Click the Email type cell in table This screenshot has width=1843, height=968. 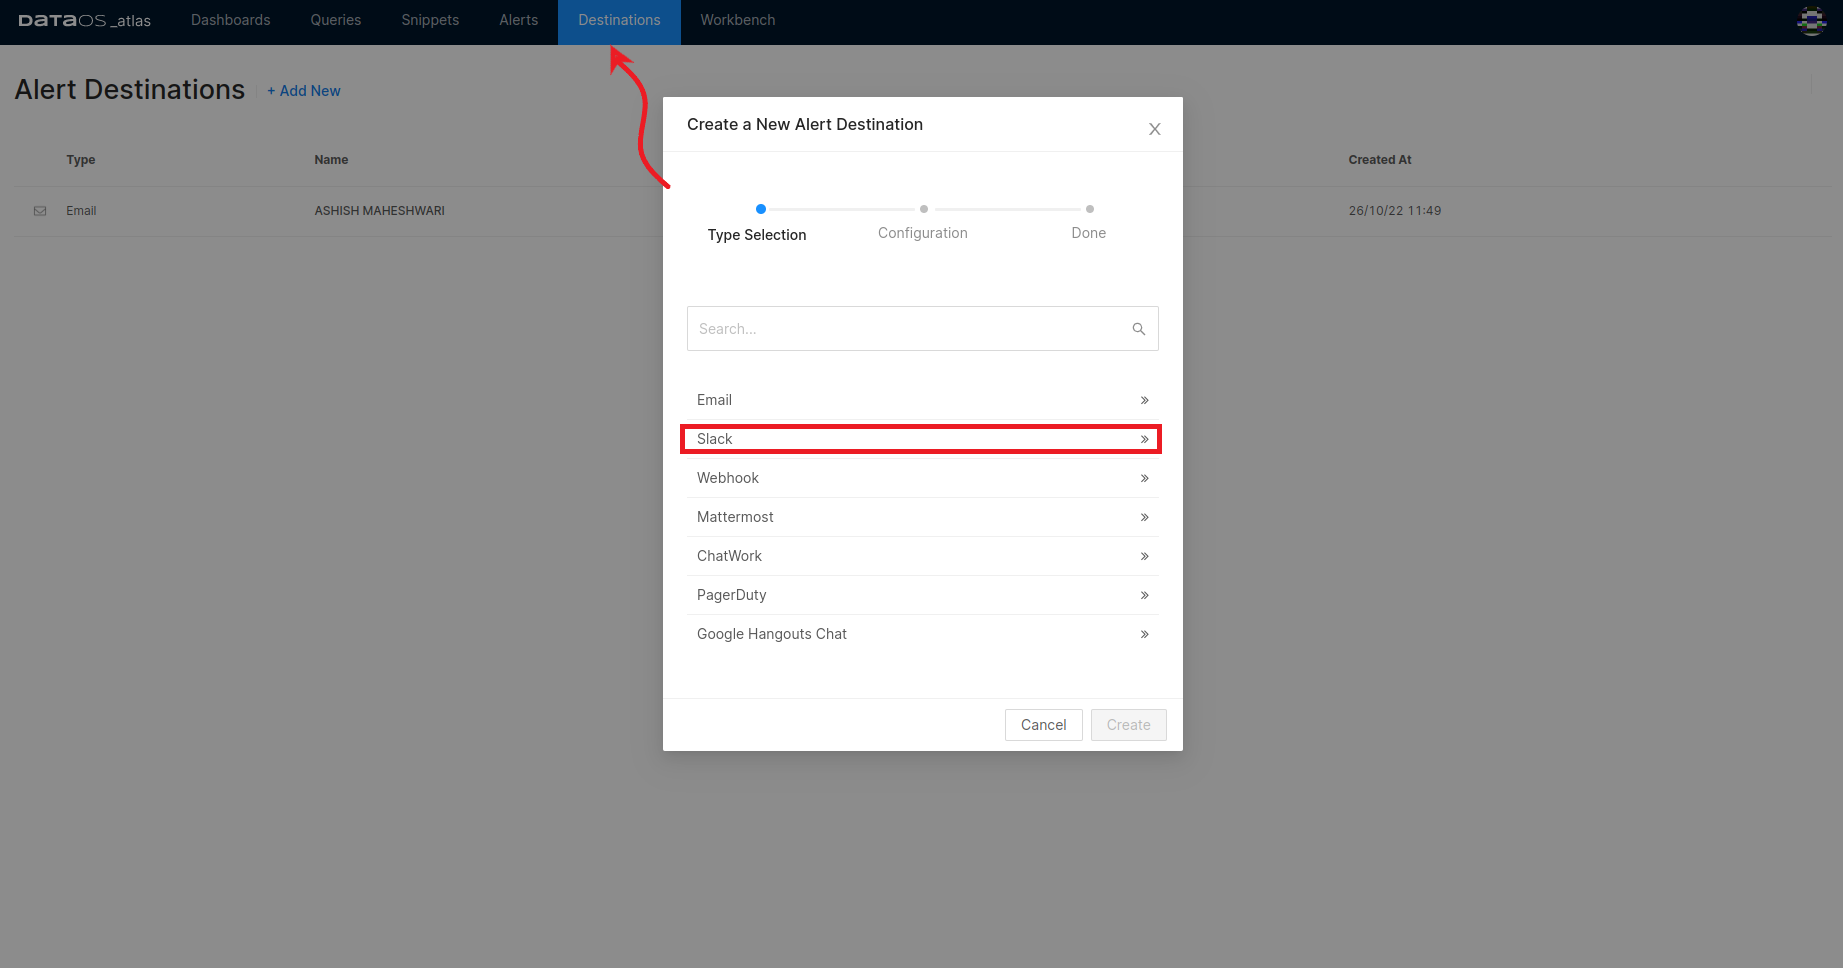click(81, 211)
